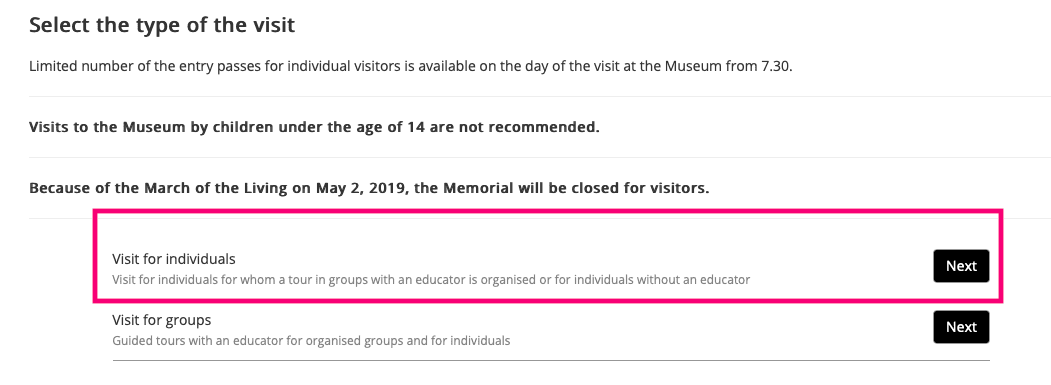Screen dimensions: 1051x385
Task: Click the groups guided tours description text
Action: [x=311, y=341]
